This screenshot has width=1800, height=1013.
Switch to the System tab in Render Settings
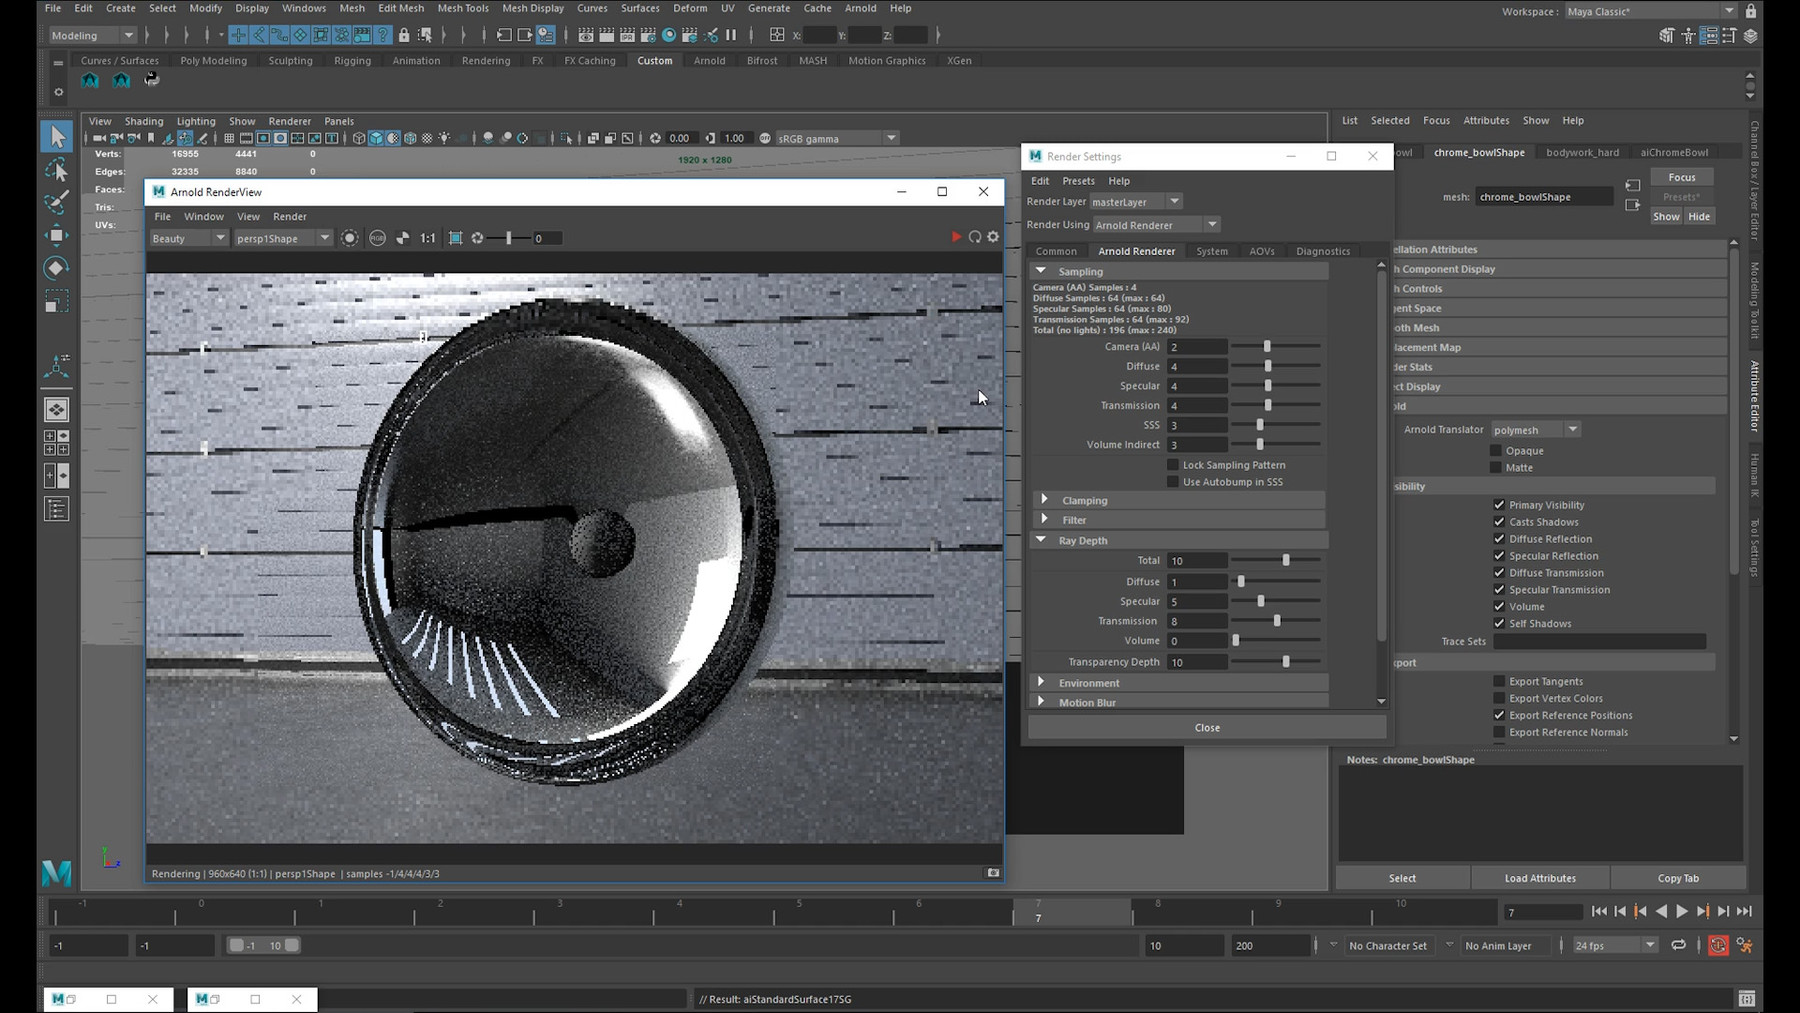pos(1211,251)
